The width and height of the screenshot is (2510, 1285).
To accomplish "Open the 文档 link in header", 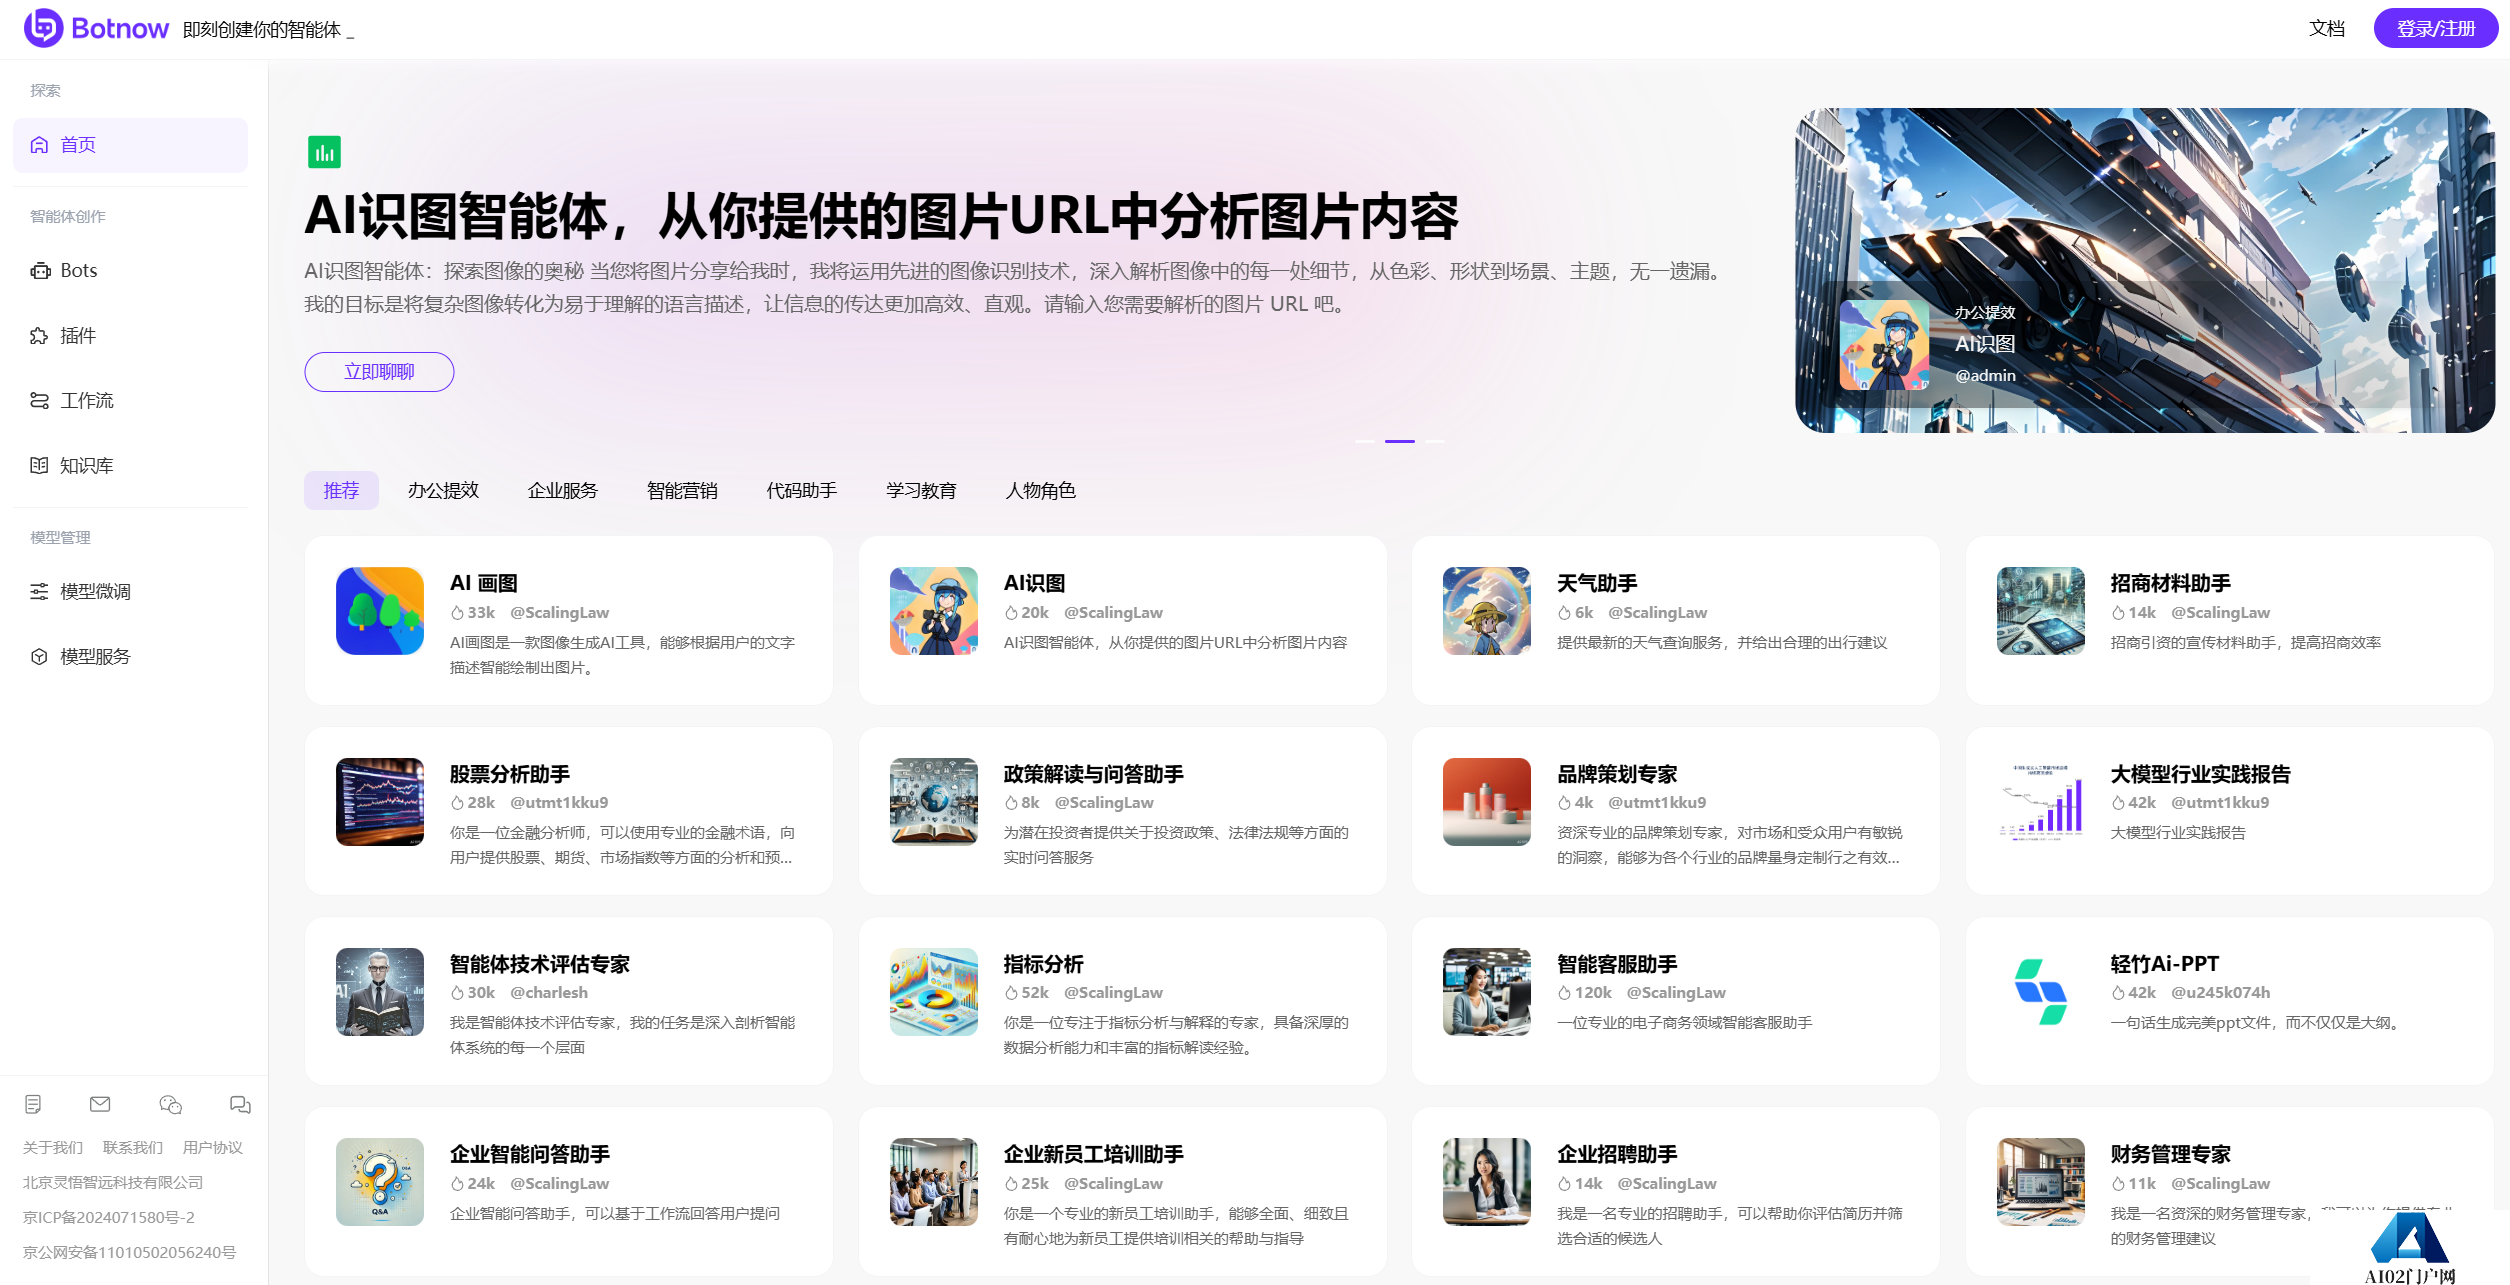I will [2327, 28].
